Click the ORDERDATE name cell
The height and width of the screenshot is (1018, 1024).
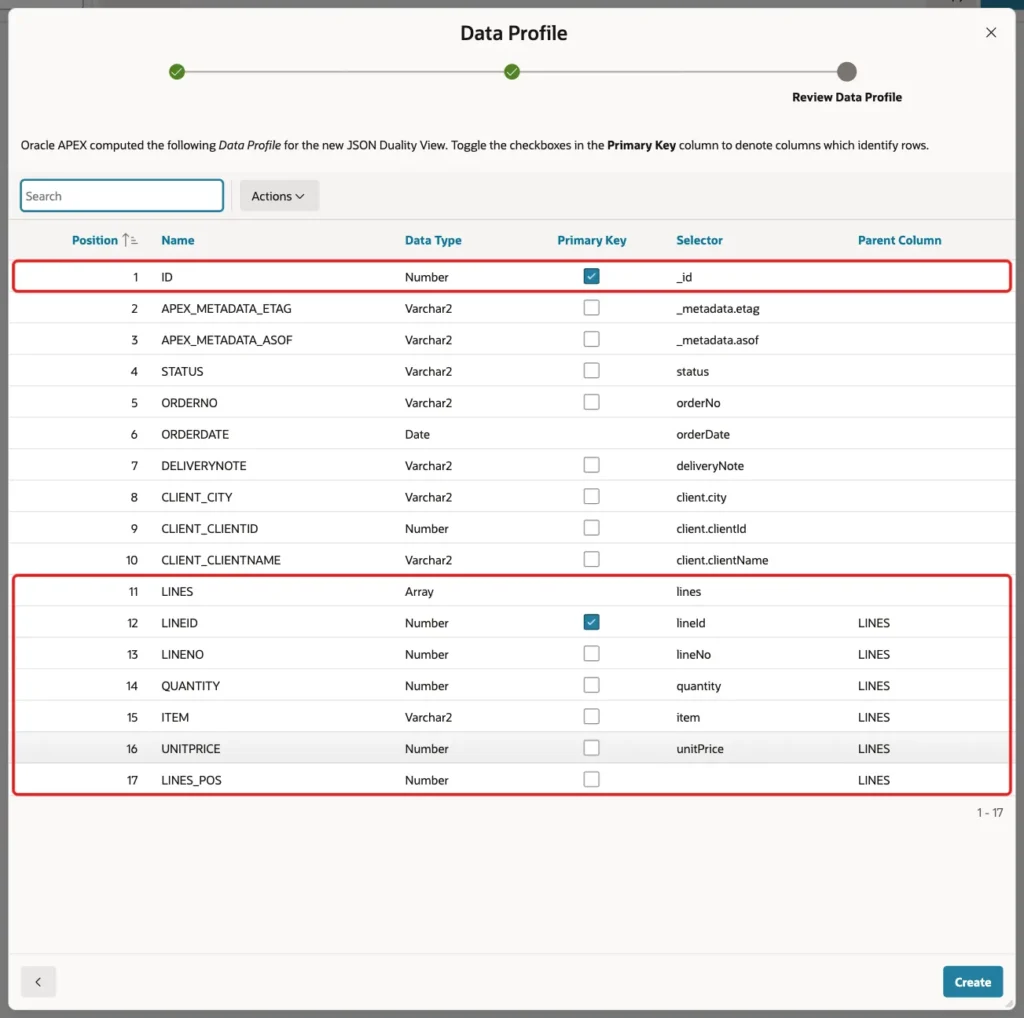coord(195,434)
